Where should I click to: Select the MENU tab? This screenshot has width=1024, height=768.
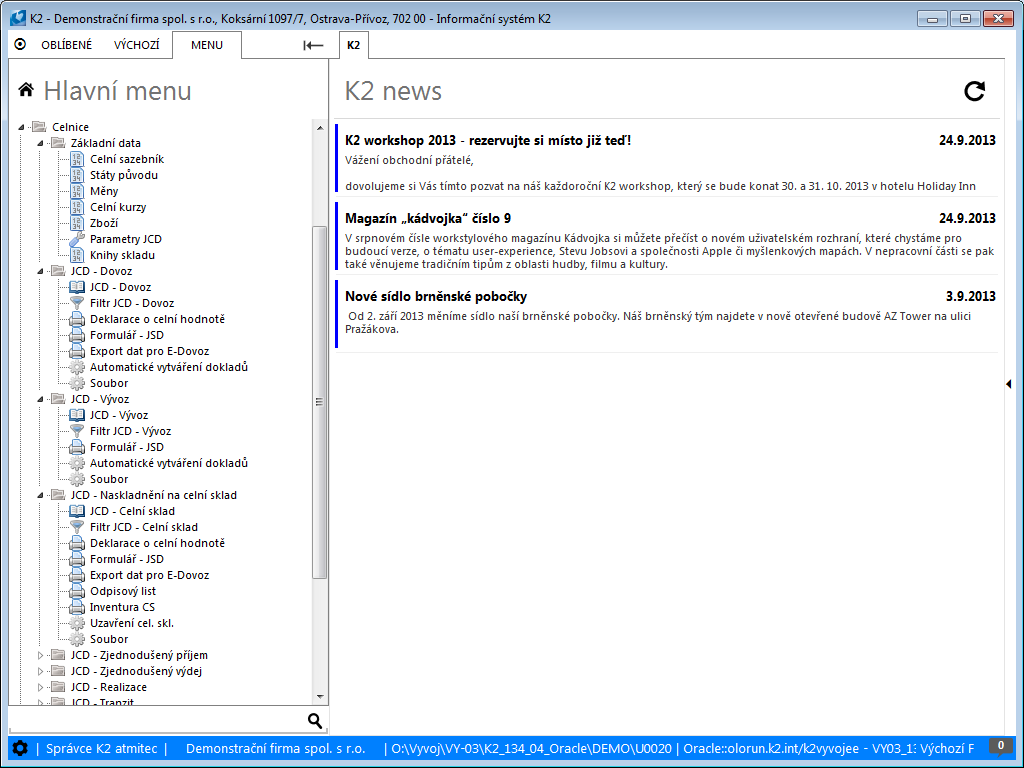pyautogui.click(x=206, y=45)
